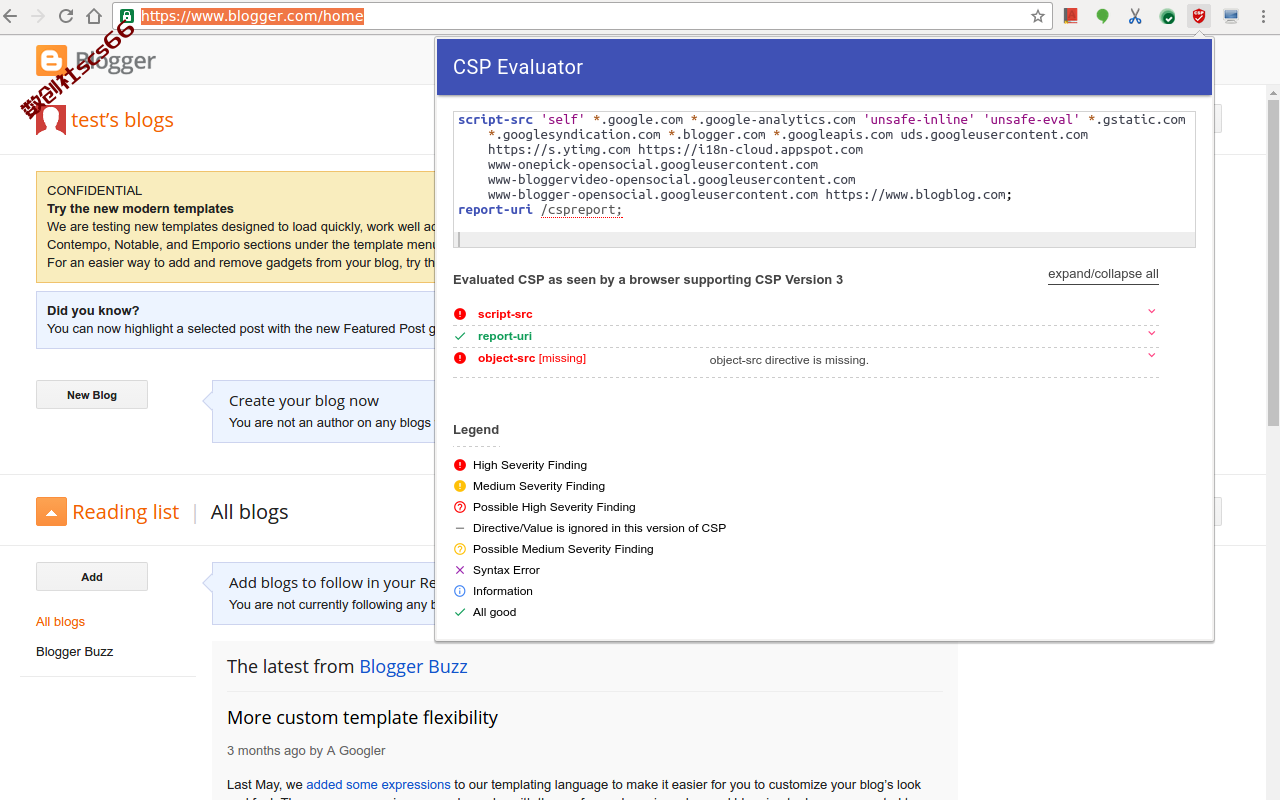Screen dimensions: 1280x800
Task: Click the red error icon beside object-src
Action: point(460,358)
